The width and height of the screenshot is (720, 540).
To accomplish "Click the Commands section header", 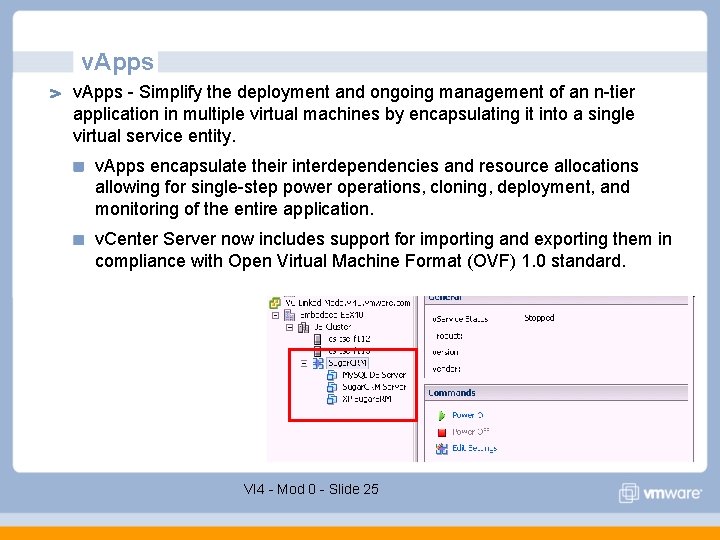I will click(x=556, y=393).
